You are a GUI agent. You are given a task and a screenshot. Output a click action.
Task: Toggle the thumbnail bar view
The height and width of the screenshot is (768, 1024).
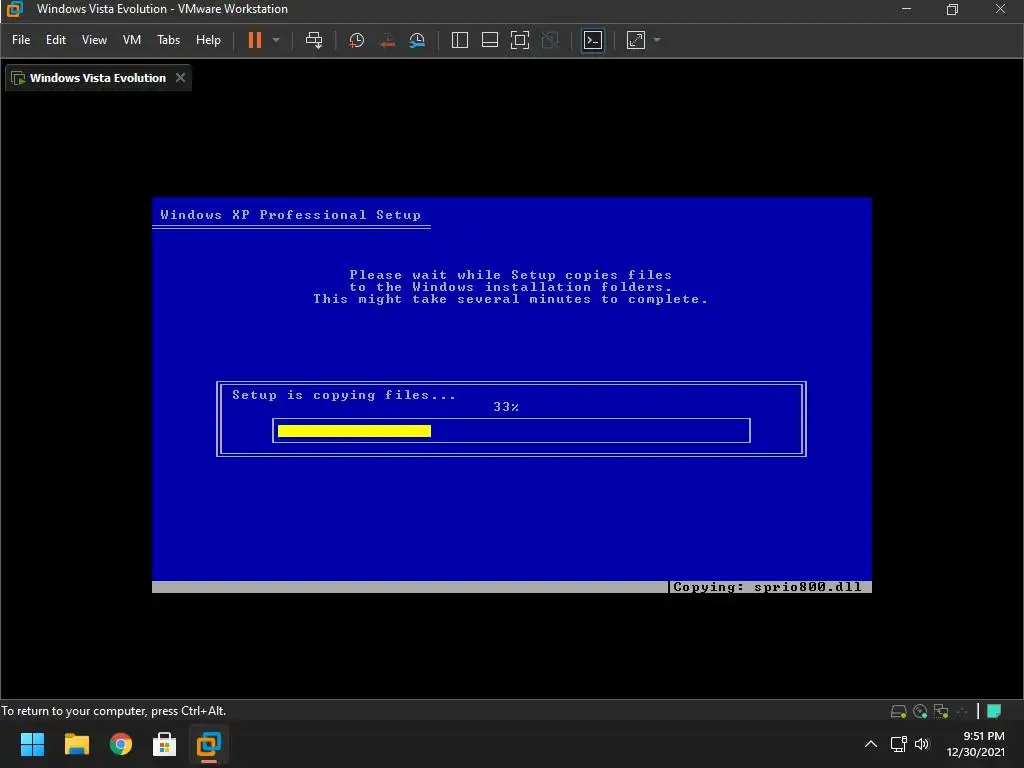(490, 40)
